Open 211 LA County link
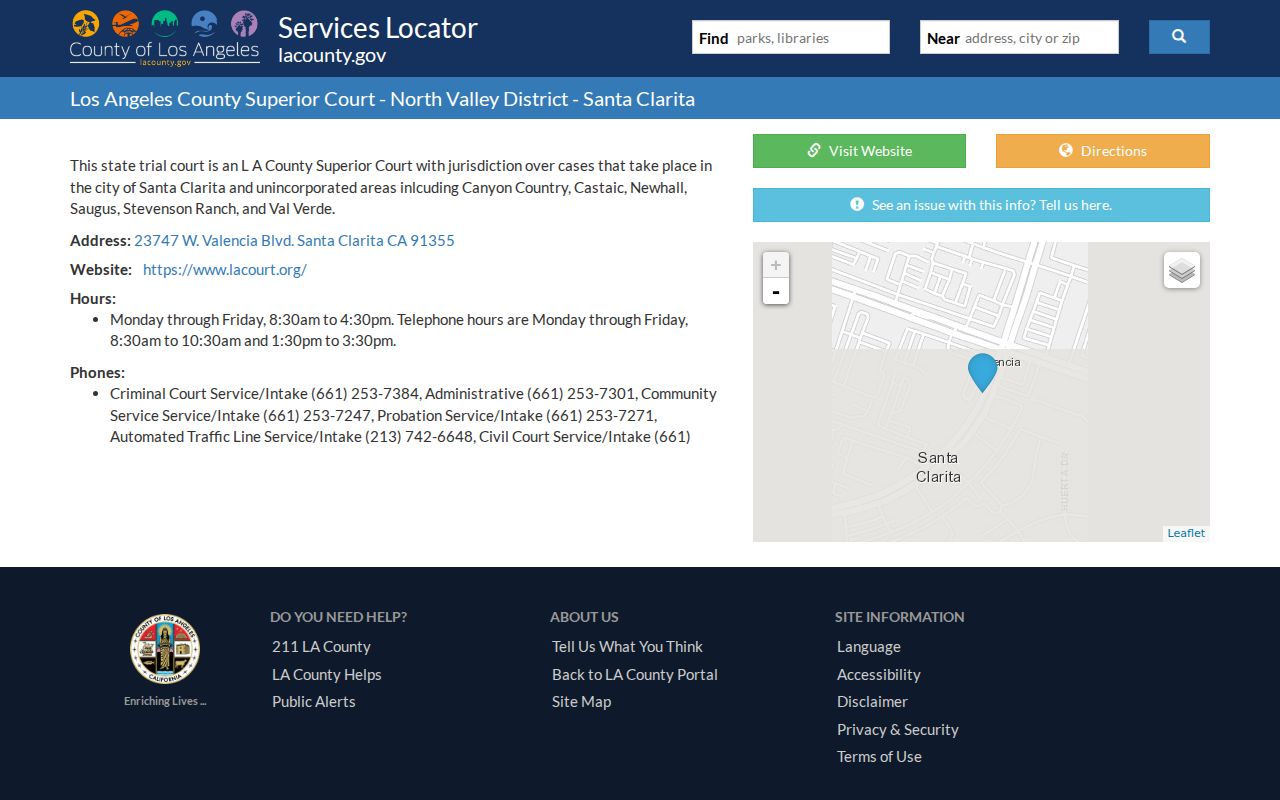 coord(321,647)
